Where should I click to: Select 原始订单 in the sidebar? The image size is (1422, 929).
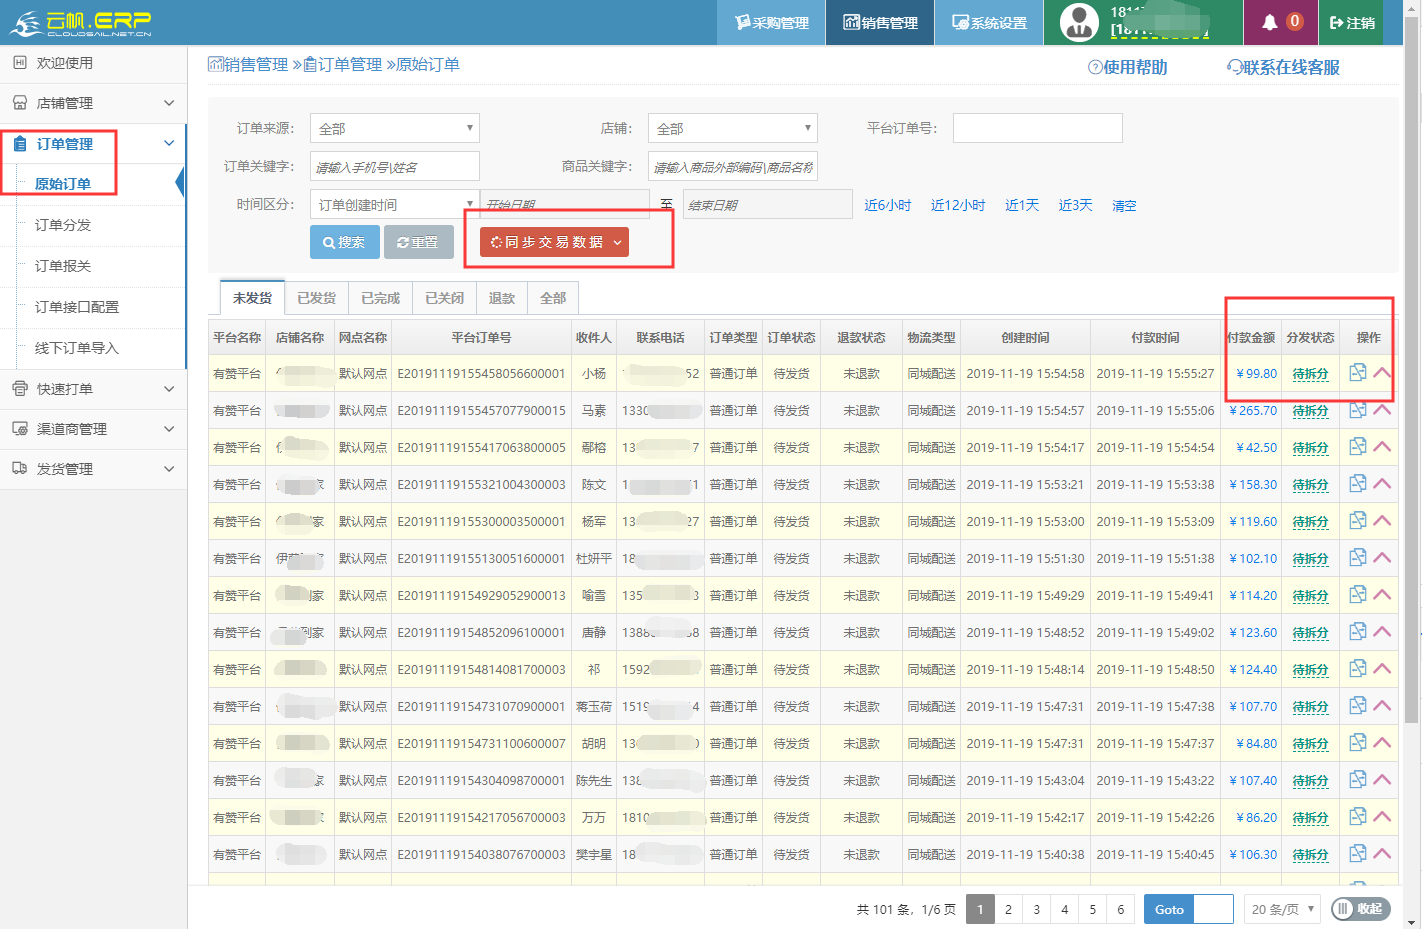[x=63, y=184]
